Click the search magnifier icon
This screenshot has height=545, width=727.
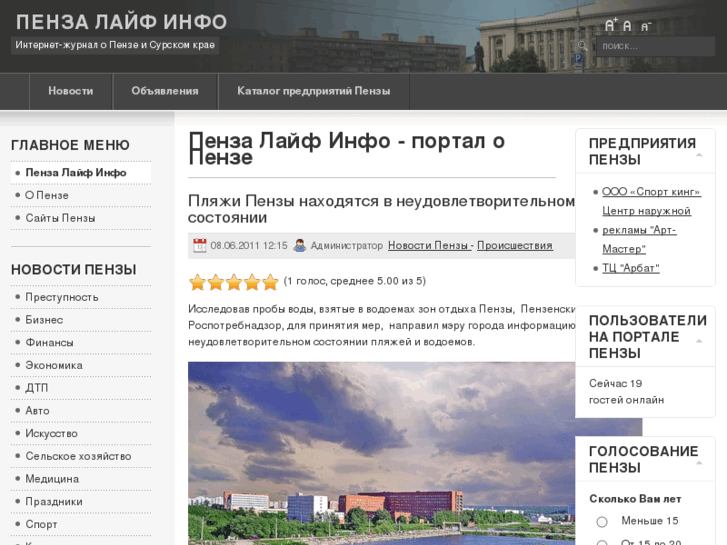click(x=582, y=46)
